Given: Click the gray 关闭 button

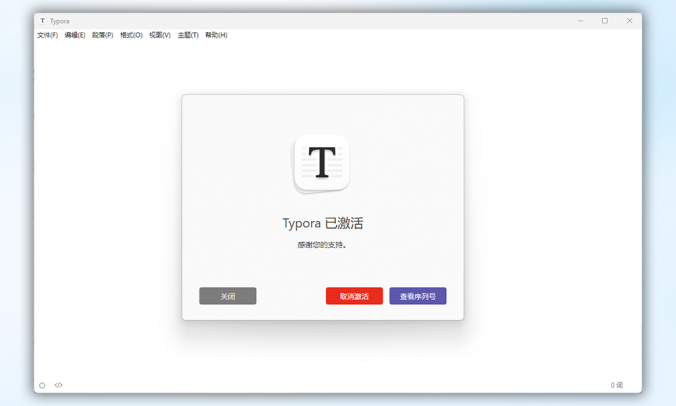Looking at the screenshot, I should click(228, 296).
